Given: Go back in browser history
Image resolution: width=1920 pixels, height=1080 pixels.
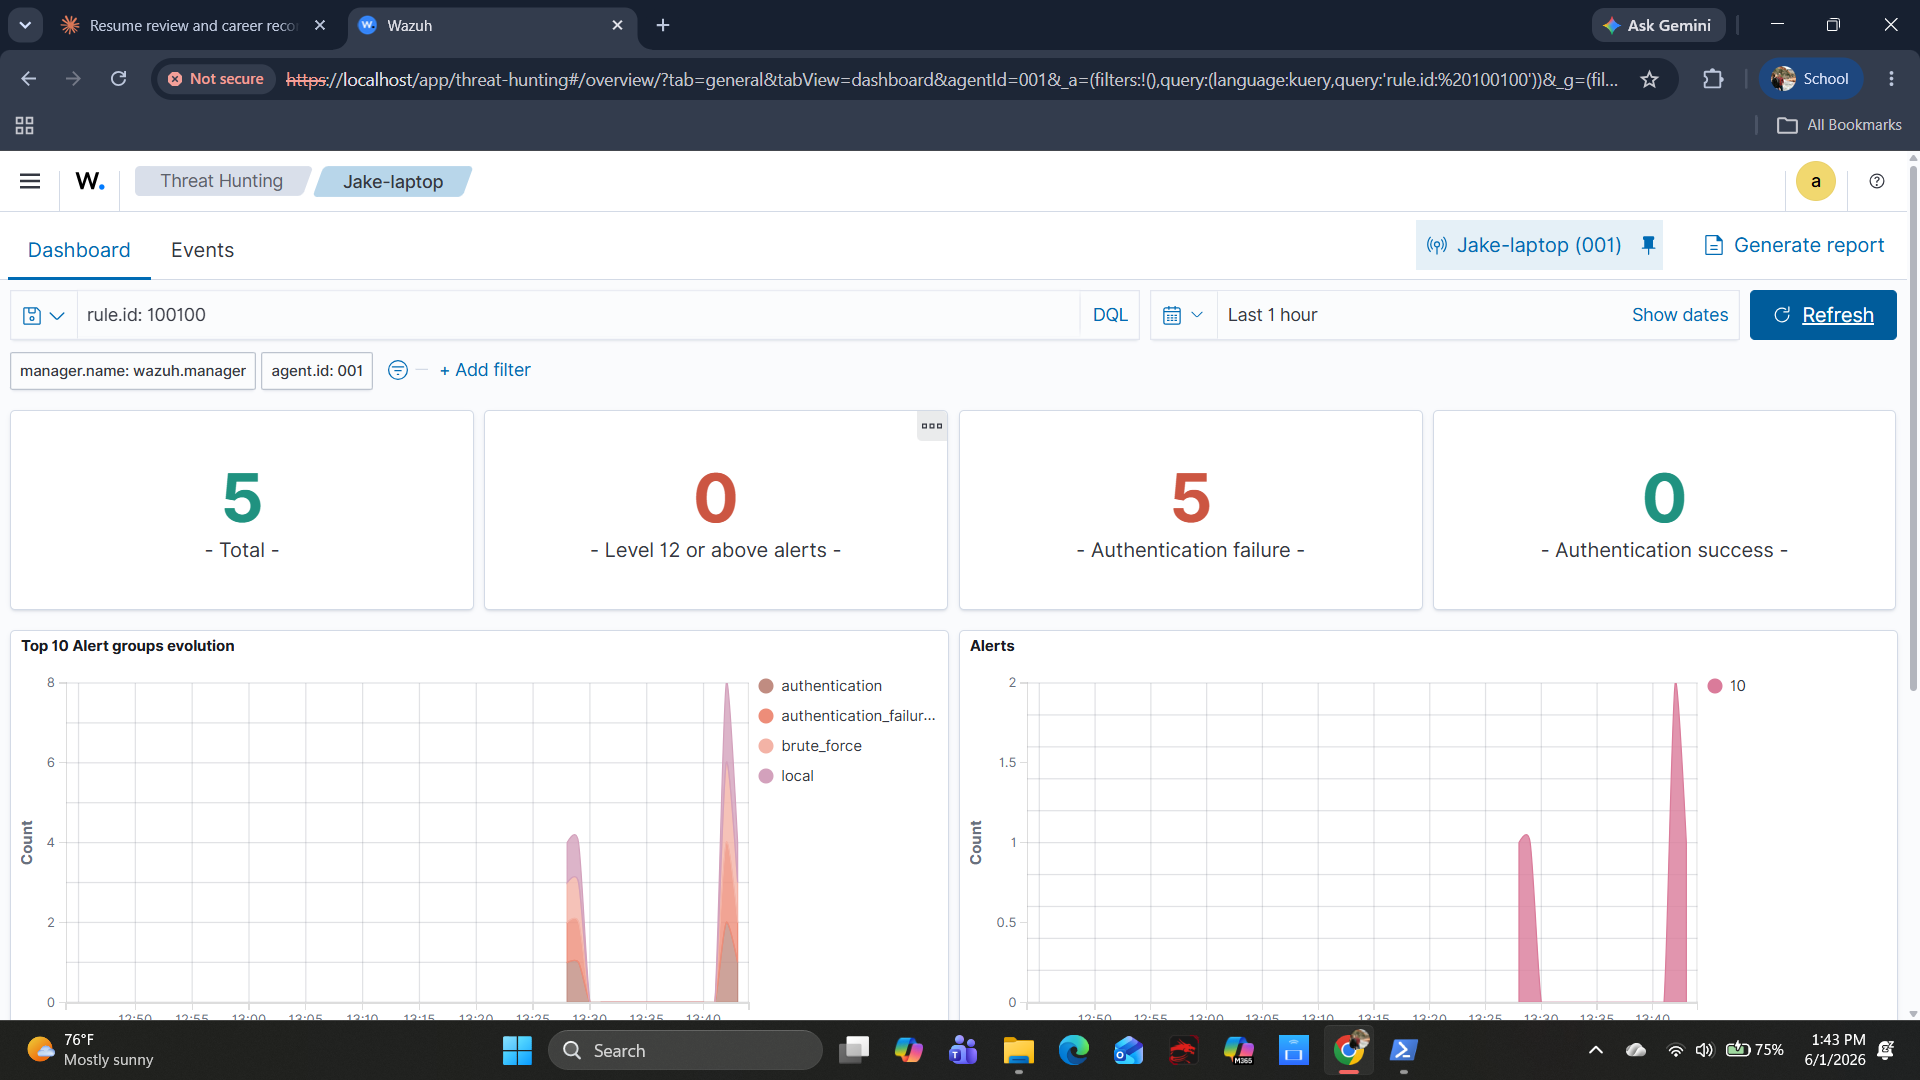Looking at the screenshot, I should pos(28,79).
